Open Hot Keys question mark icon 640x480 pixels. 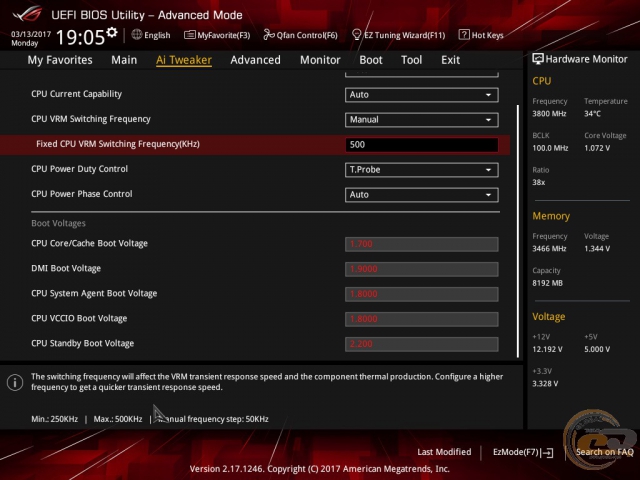464,35
